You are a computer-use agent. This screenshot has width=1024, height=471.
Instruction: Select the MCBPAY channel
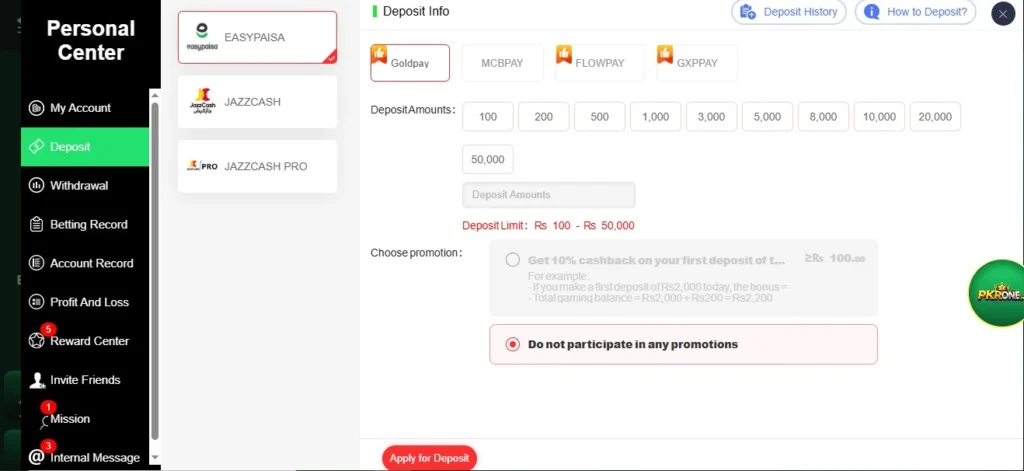pyautogui.click(x=502, y=63)
